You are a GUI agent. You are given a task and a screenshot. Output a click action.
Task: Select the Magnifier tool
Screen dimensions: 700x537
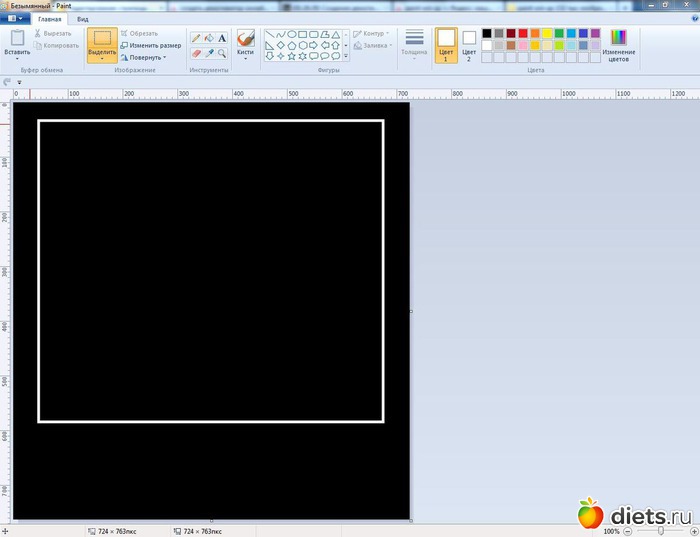click(x=222, y=52)
